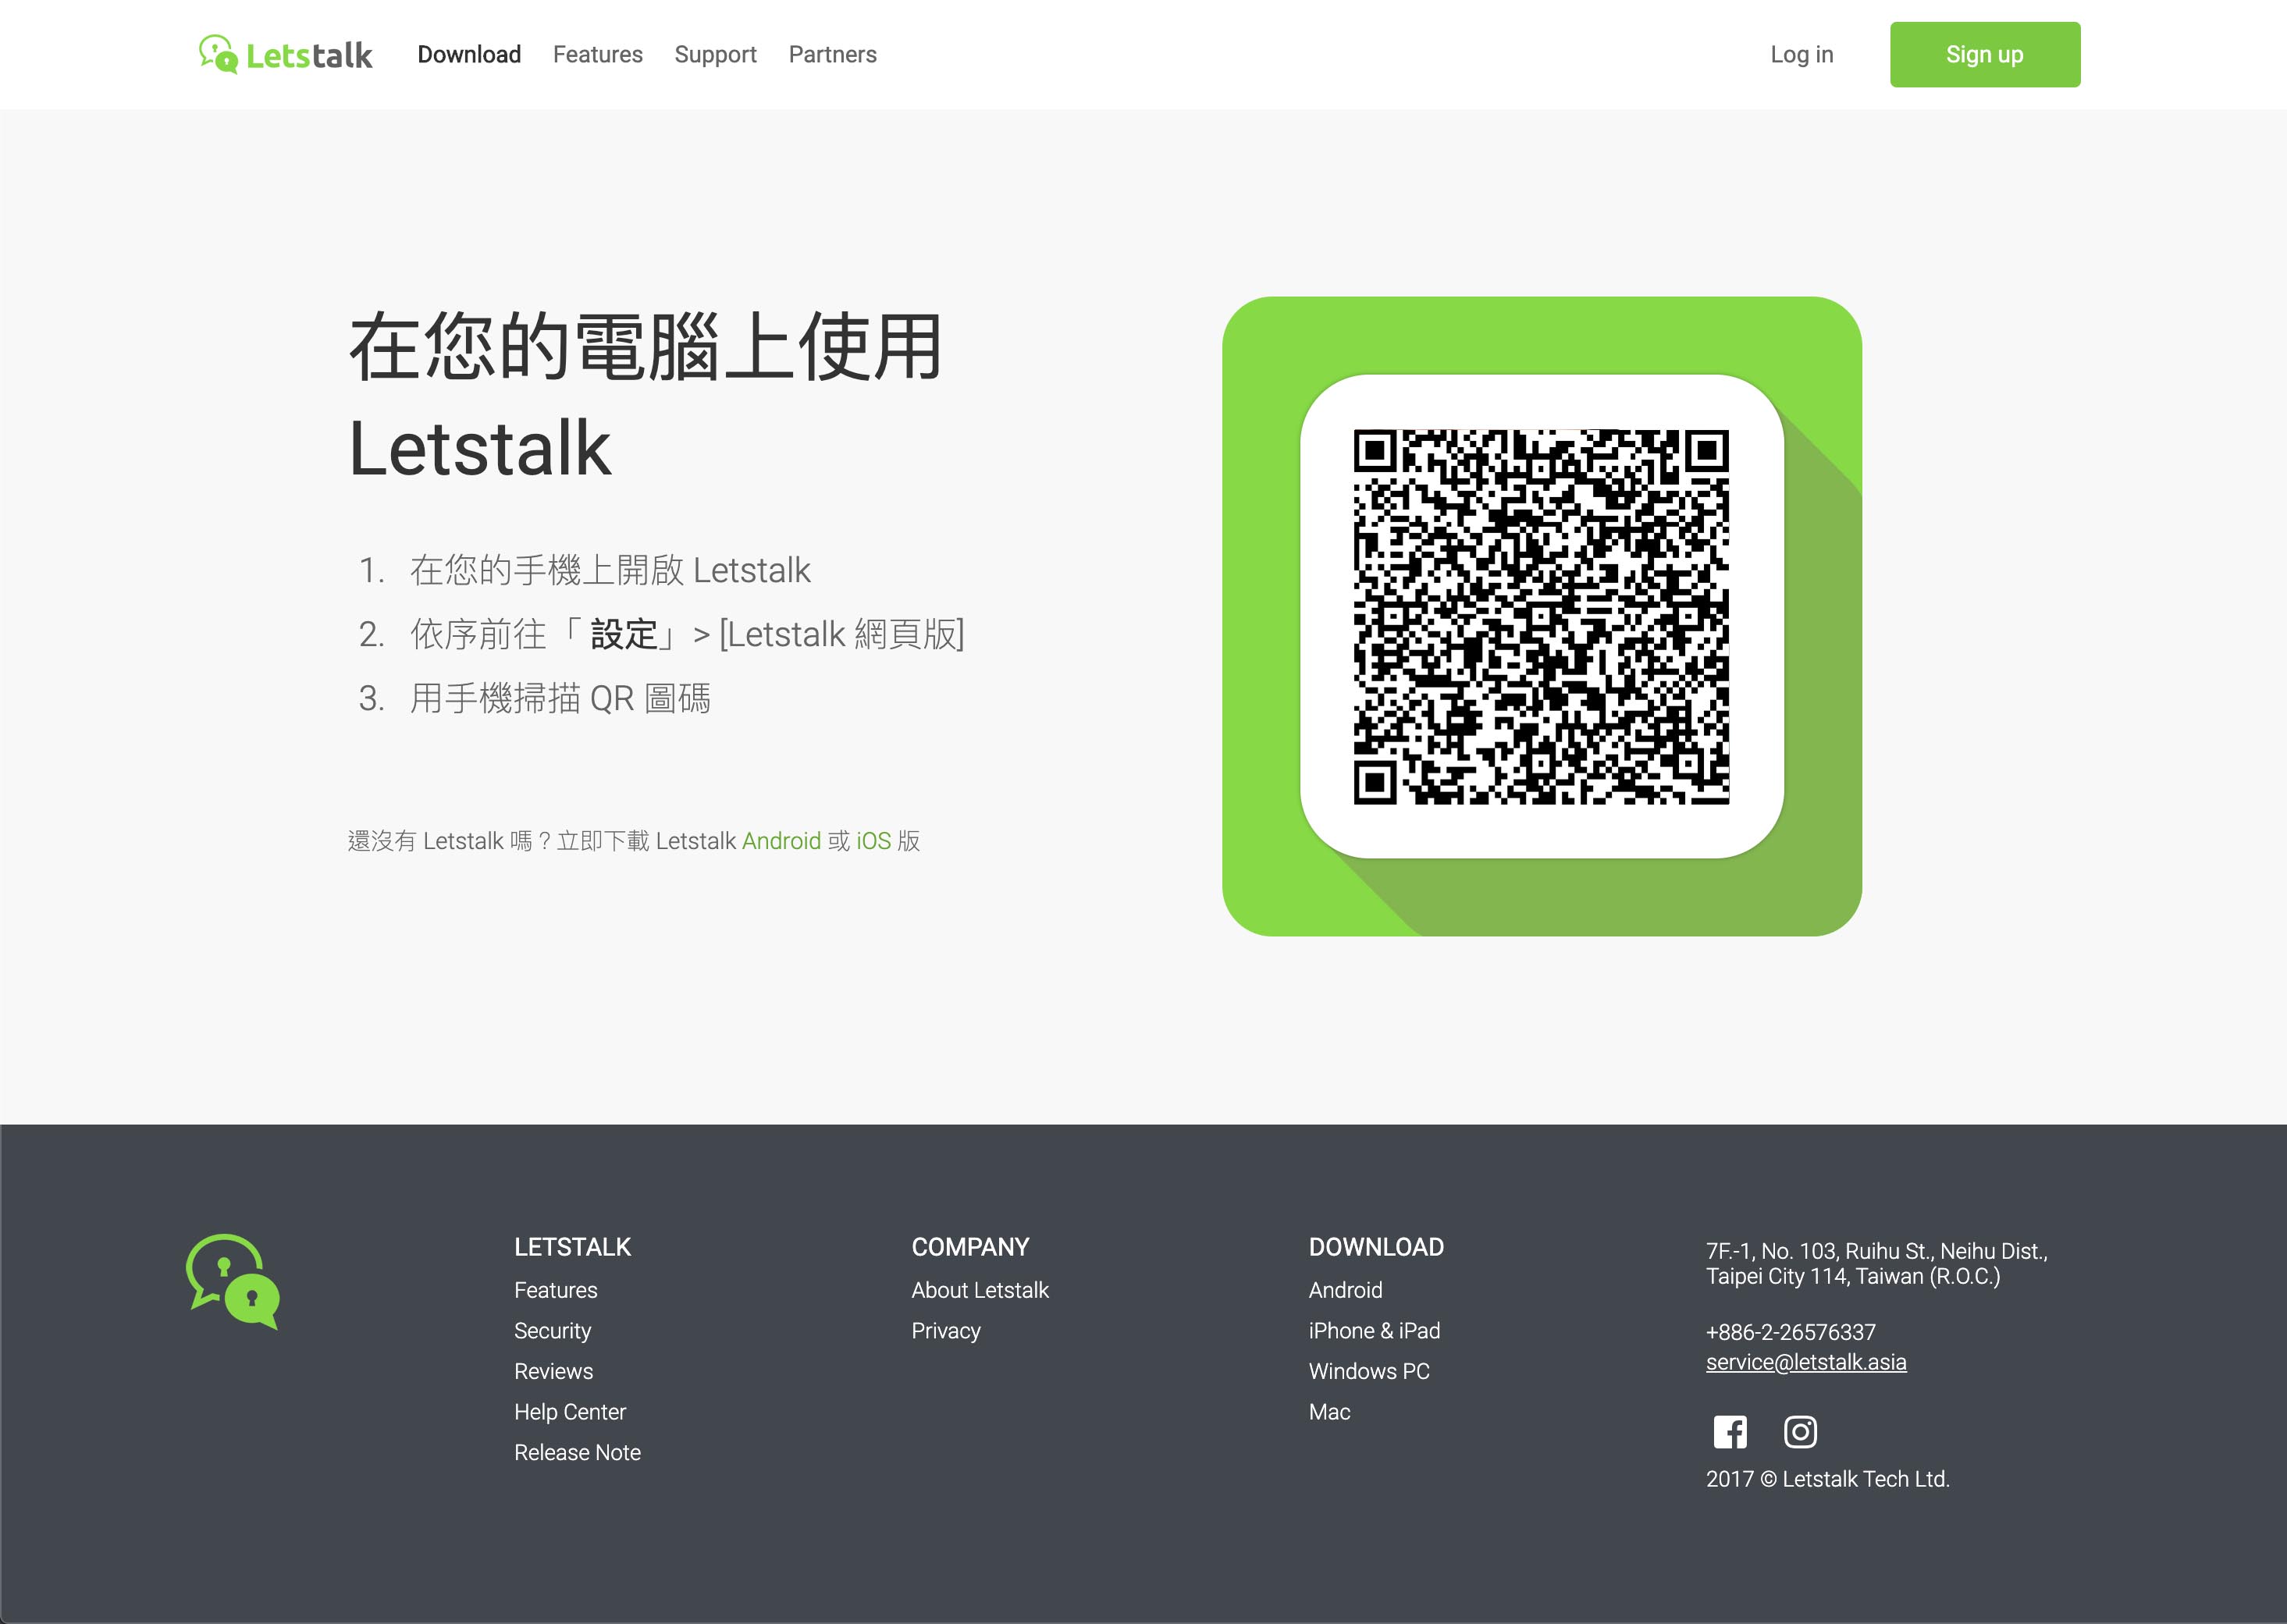Select Windows PC download link
The width and height of the screenshot is (2287, 1624).
click(1369, 1371)
